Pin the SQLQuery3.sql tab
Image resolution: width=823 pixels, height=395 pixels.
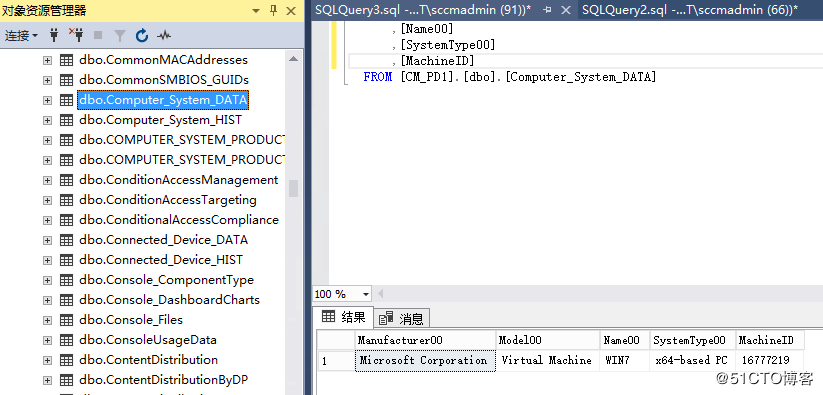pos(547,10)
